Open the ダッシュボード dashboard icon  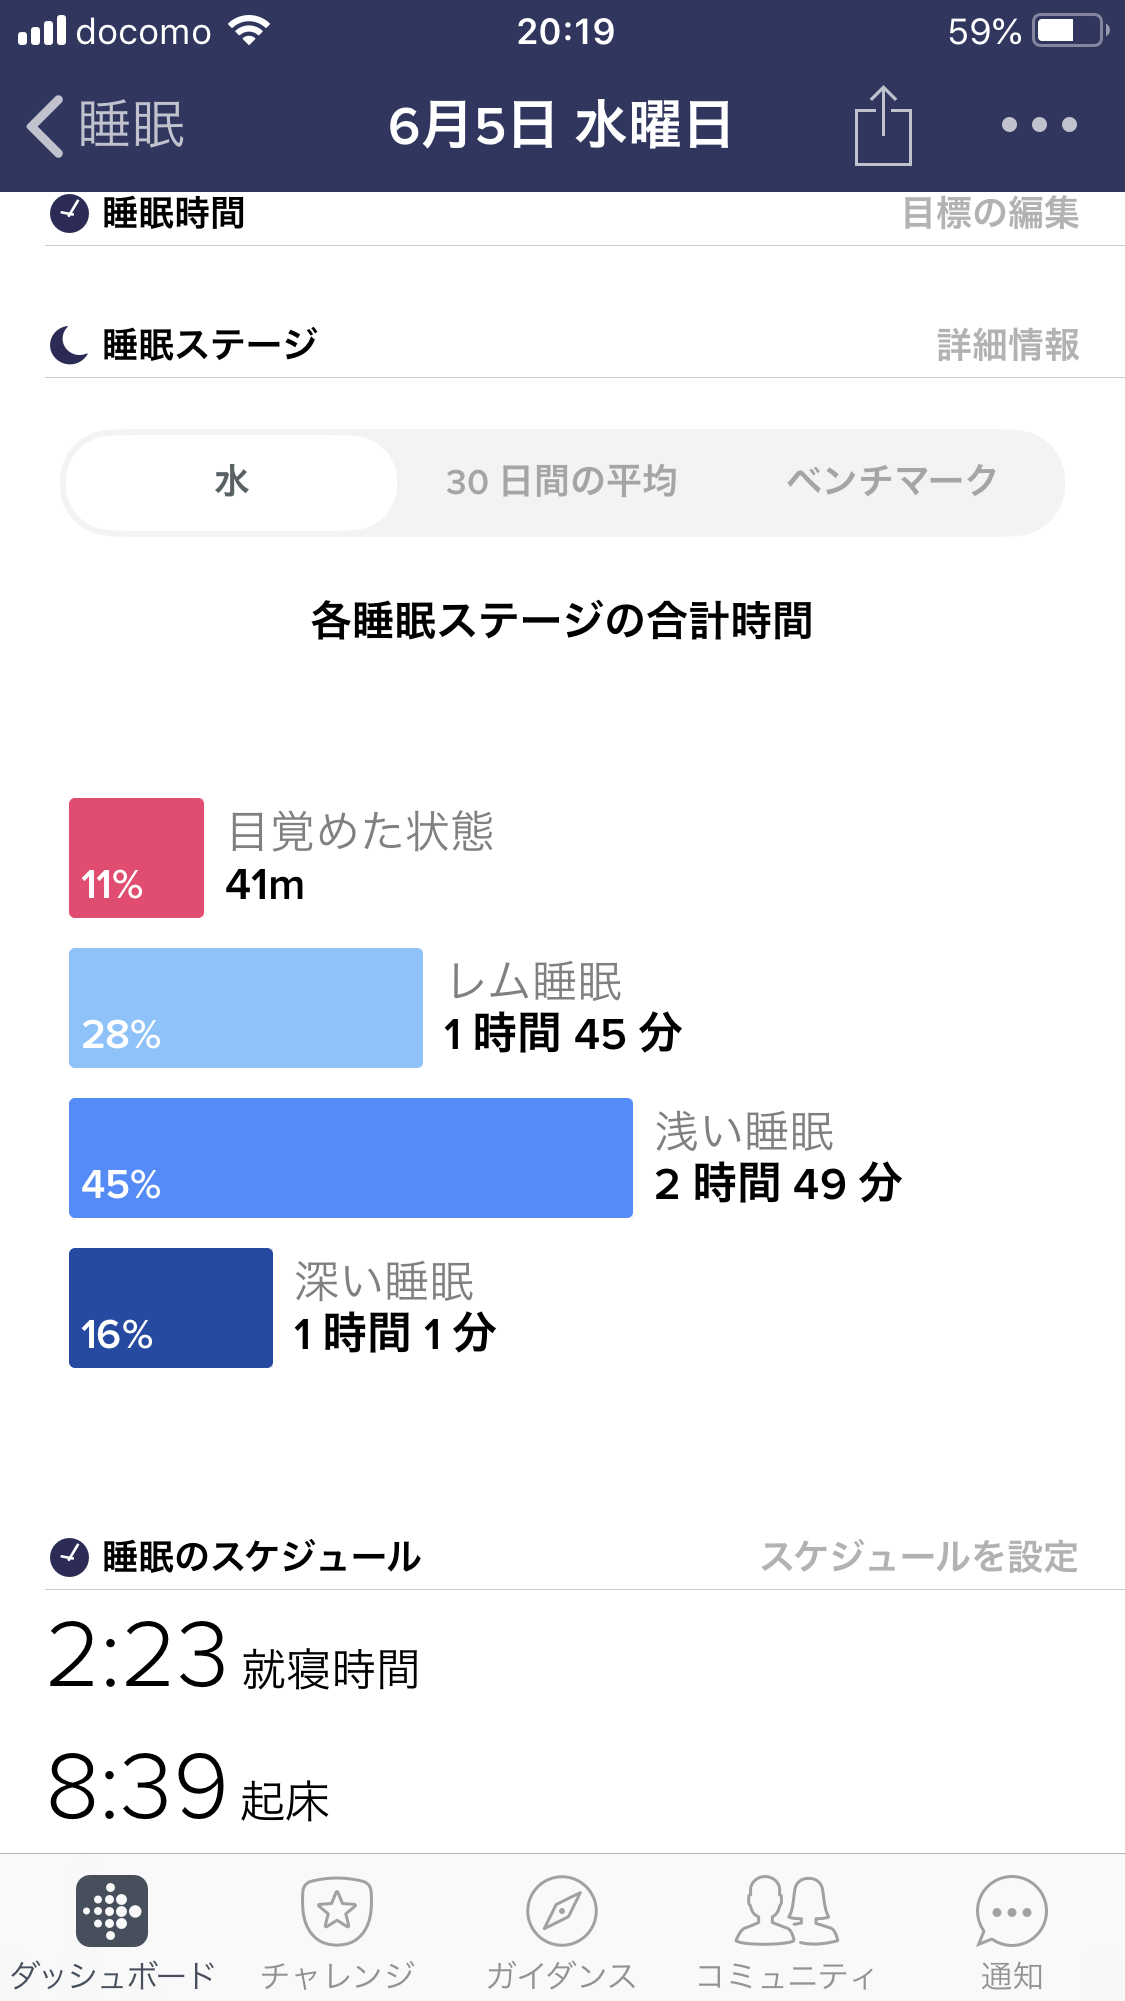[x=112, y=1911]
